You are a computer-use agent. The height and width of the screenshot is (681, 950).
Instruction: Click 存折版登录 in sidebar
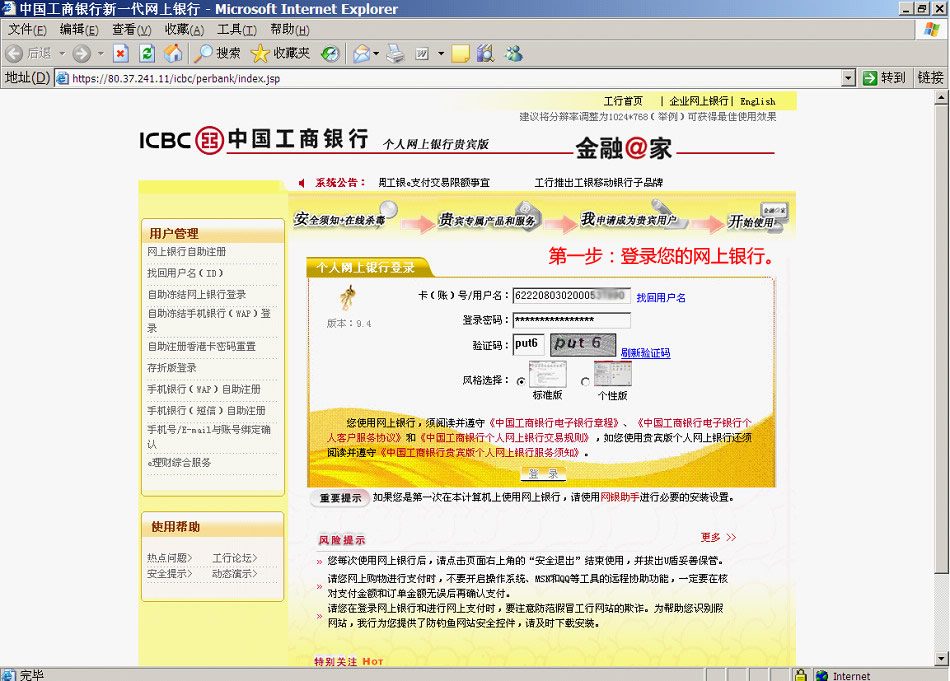172,368
